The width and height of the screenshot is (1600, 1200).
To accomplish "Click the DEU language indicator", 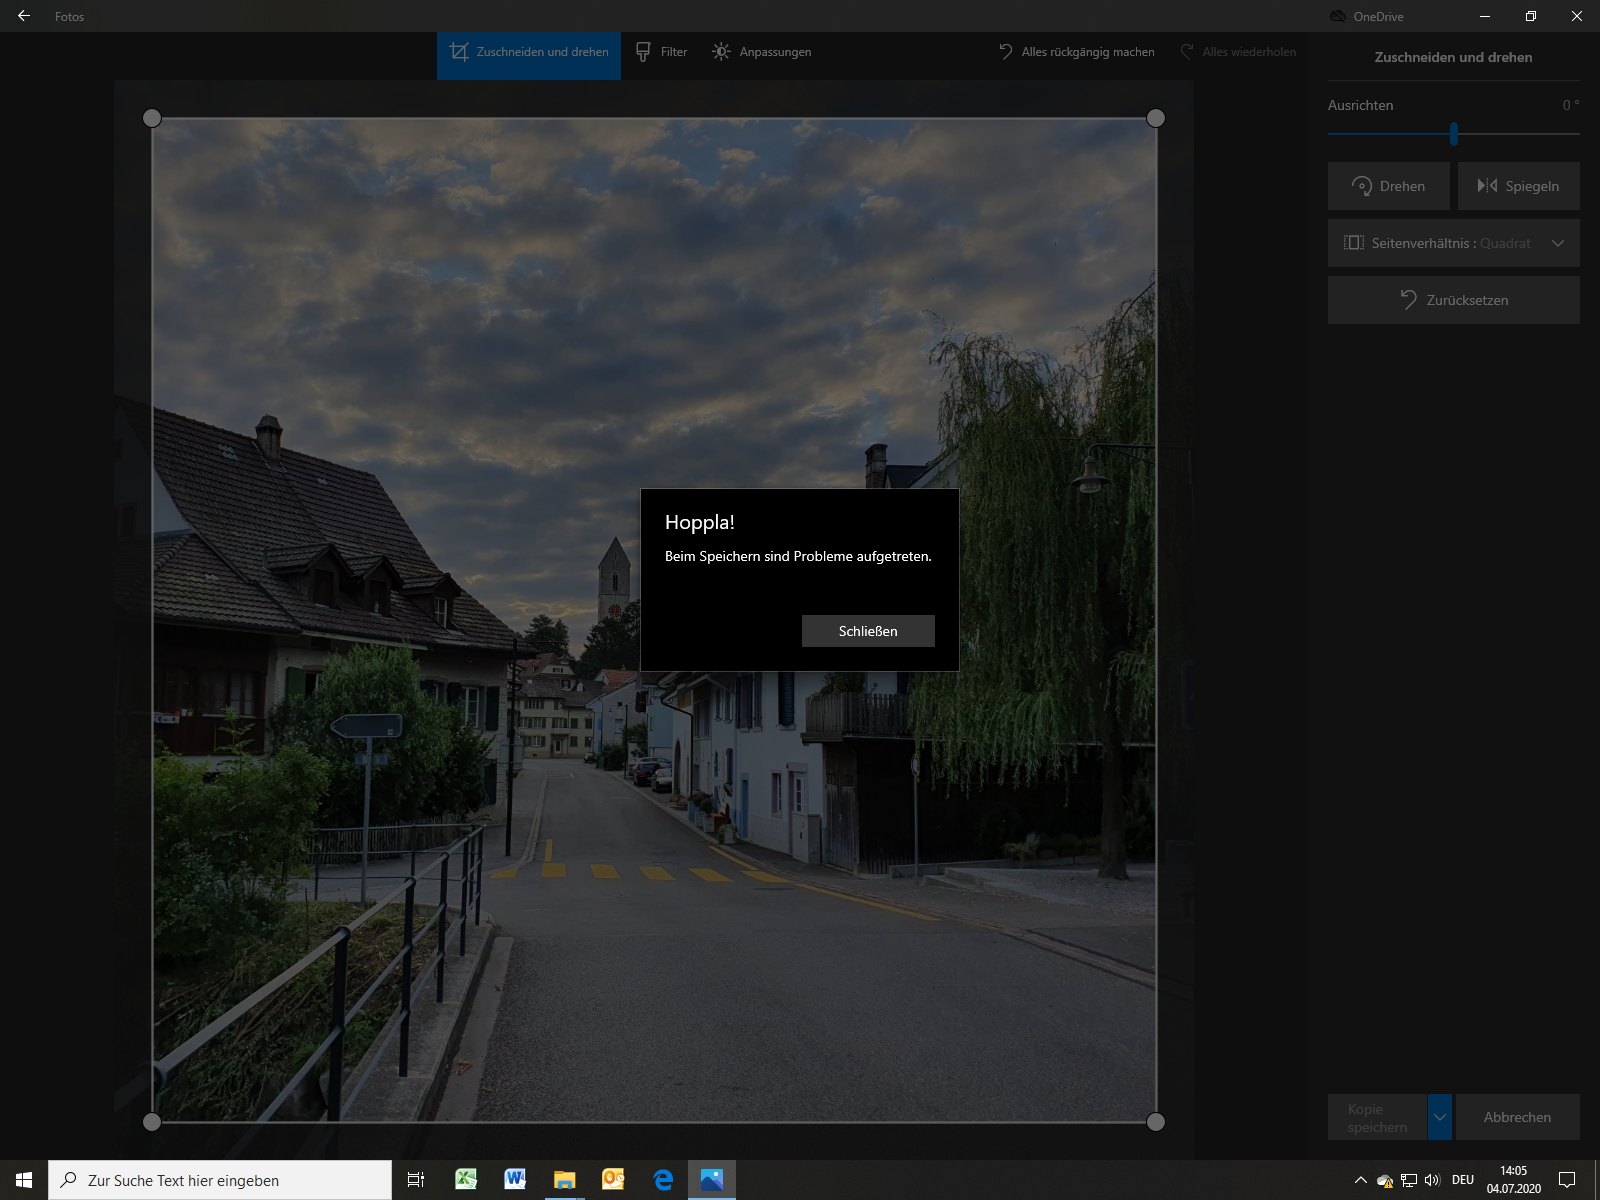I will click(1463, 1180).
